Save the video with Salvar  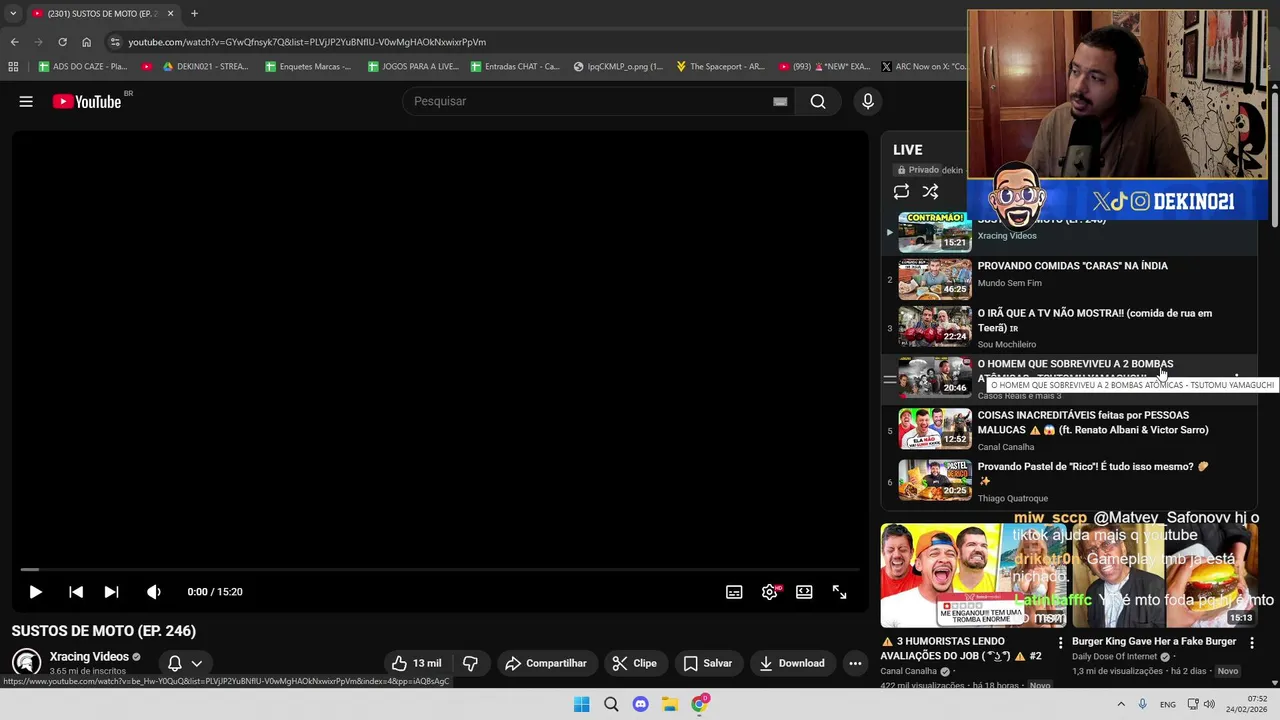coord(708,663)
